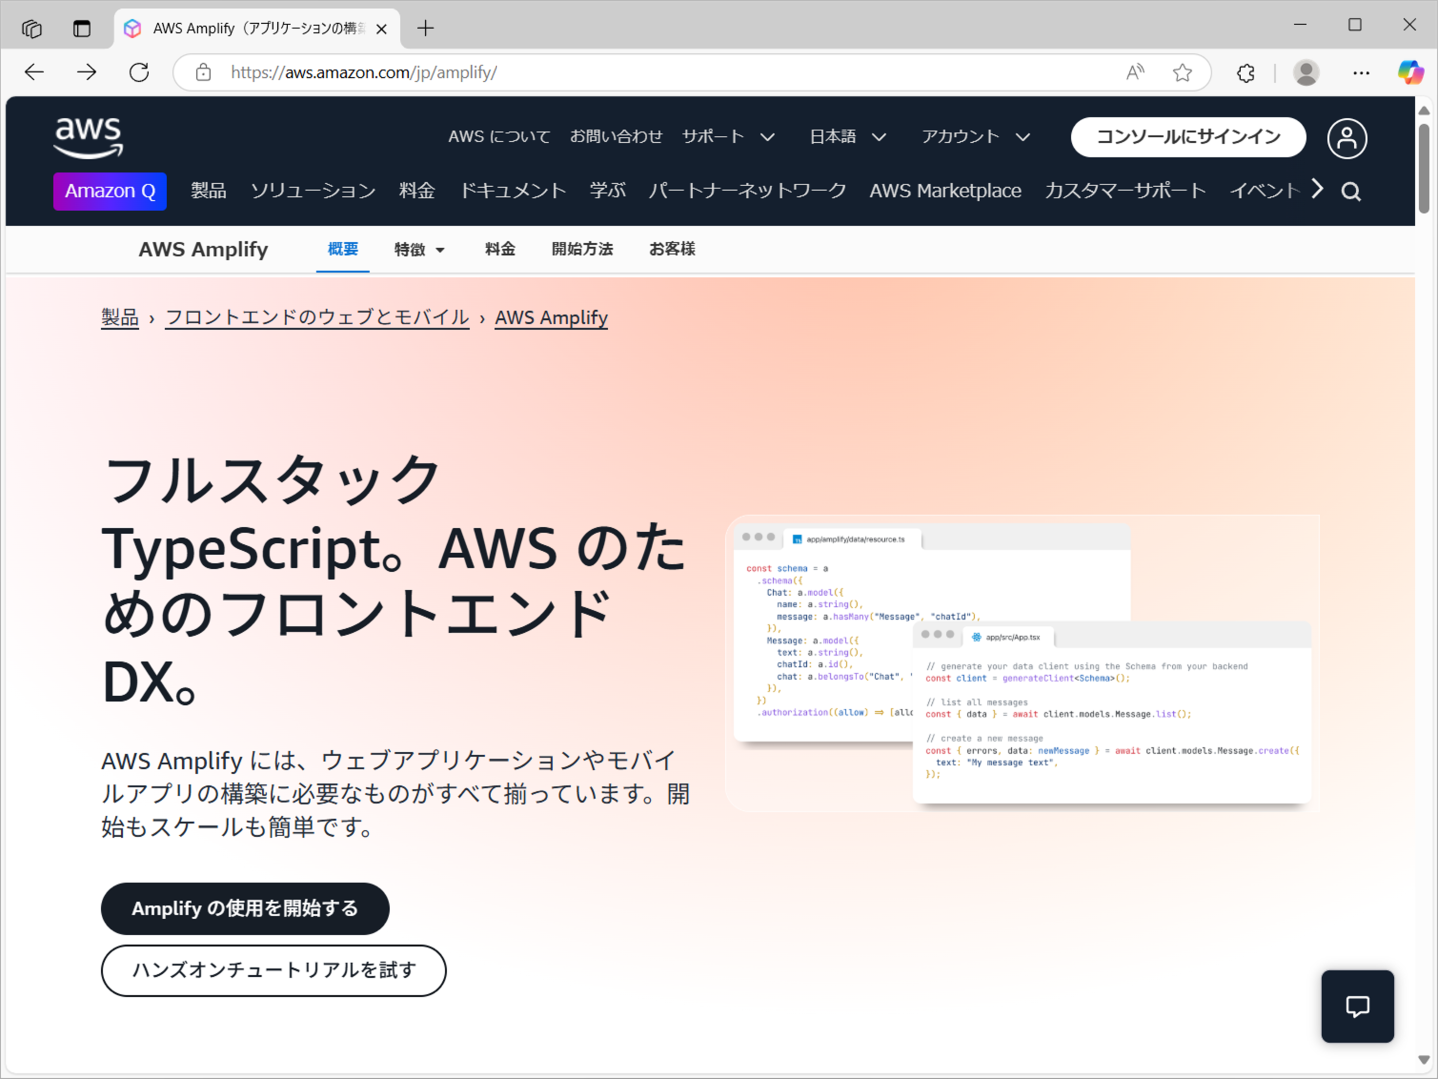Select the 料金 tab in Amplify subnav
Image resolution: width=1438 pixels, height=1079 pixels.
coord(500,249)
